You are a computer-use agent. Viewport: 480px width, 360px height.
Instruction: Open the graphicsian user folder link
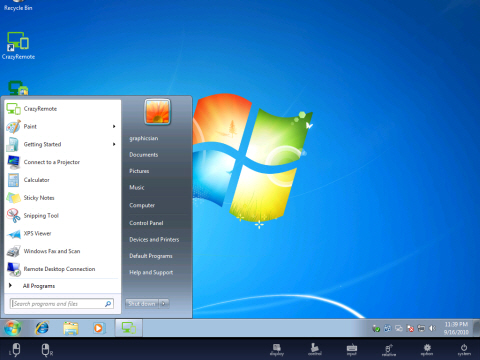coord(144,138)
